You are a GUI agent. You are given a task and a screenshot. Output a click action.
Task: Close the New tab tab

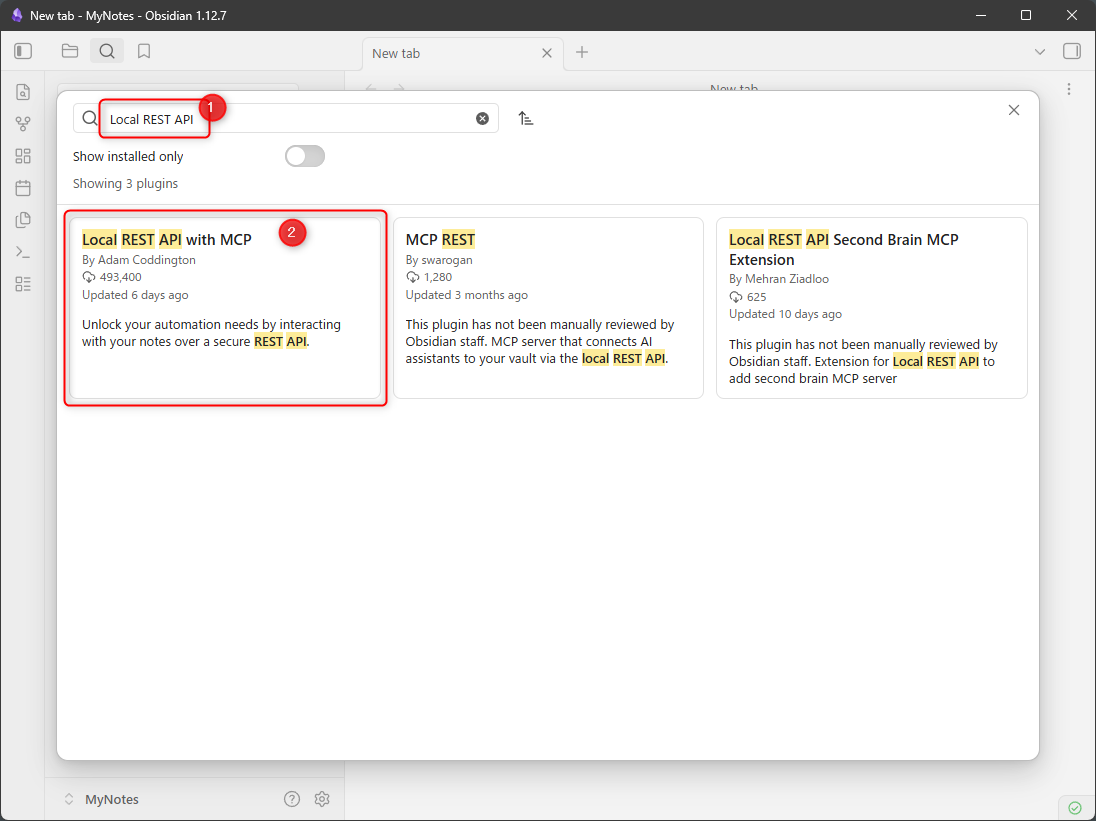tap(547, 53)
